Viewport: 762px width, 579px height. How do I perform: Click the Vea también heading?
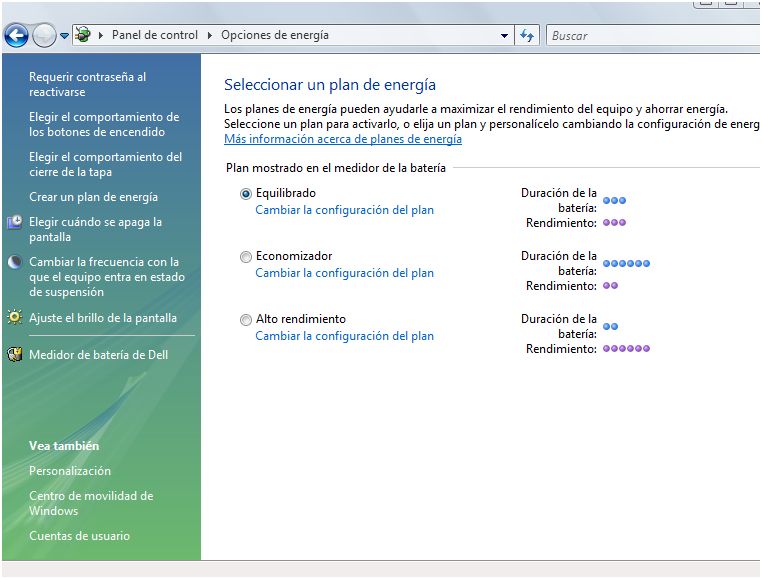64,446
